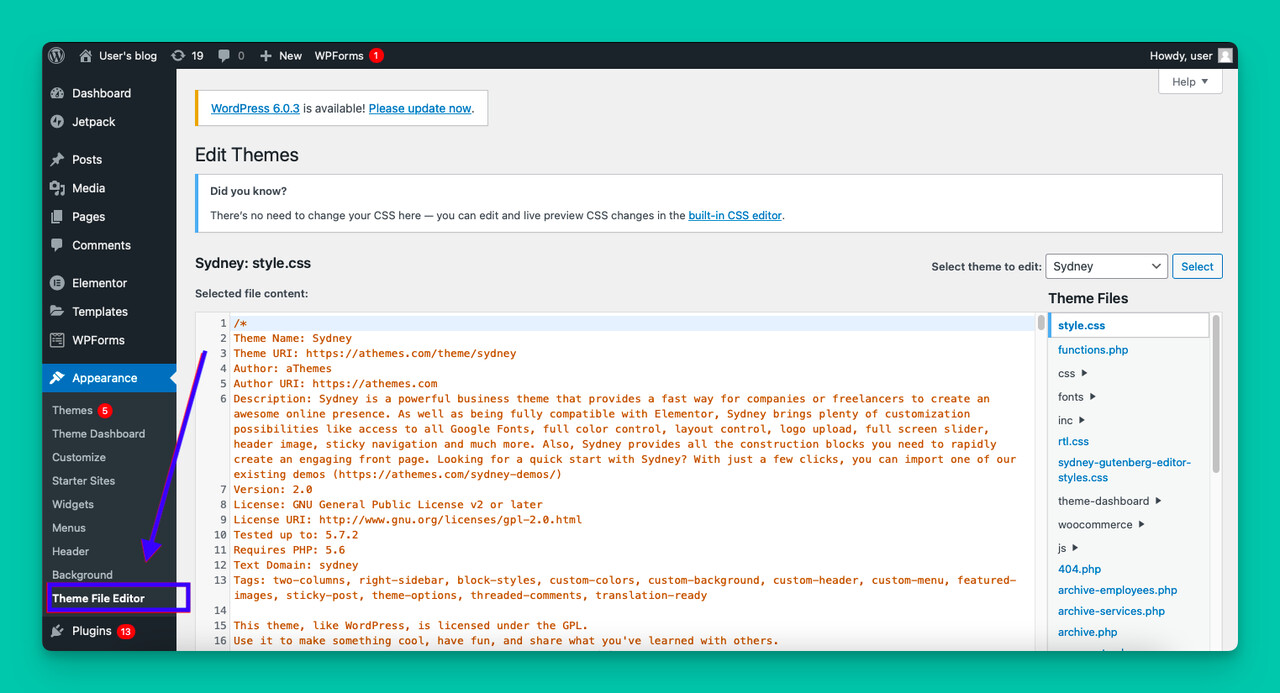Click the code editor vertical scrollbar

tap(1040, 322)
